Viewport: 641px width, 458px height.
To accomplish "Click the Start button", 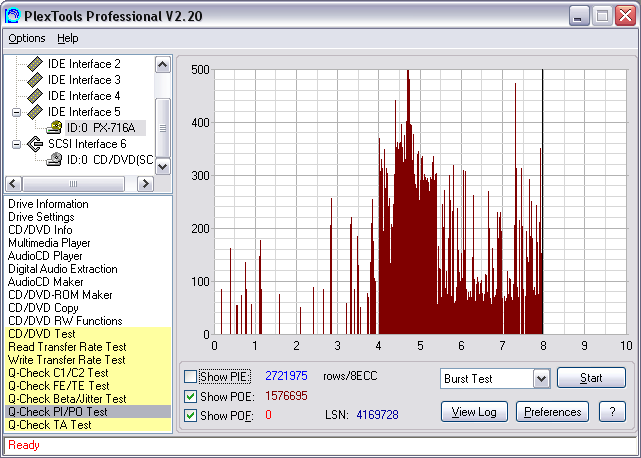I will click(x=591, y=378).
